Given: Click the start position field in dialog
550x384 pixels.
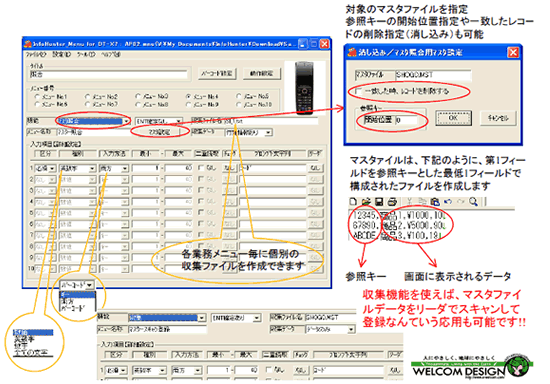Looking at the screenshot, I should click(407, 120).
